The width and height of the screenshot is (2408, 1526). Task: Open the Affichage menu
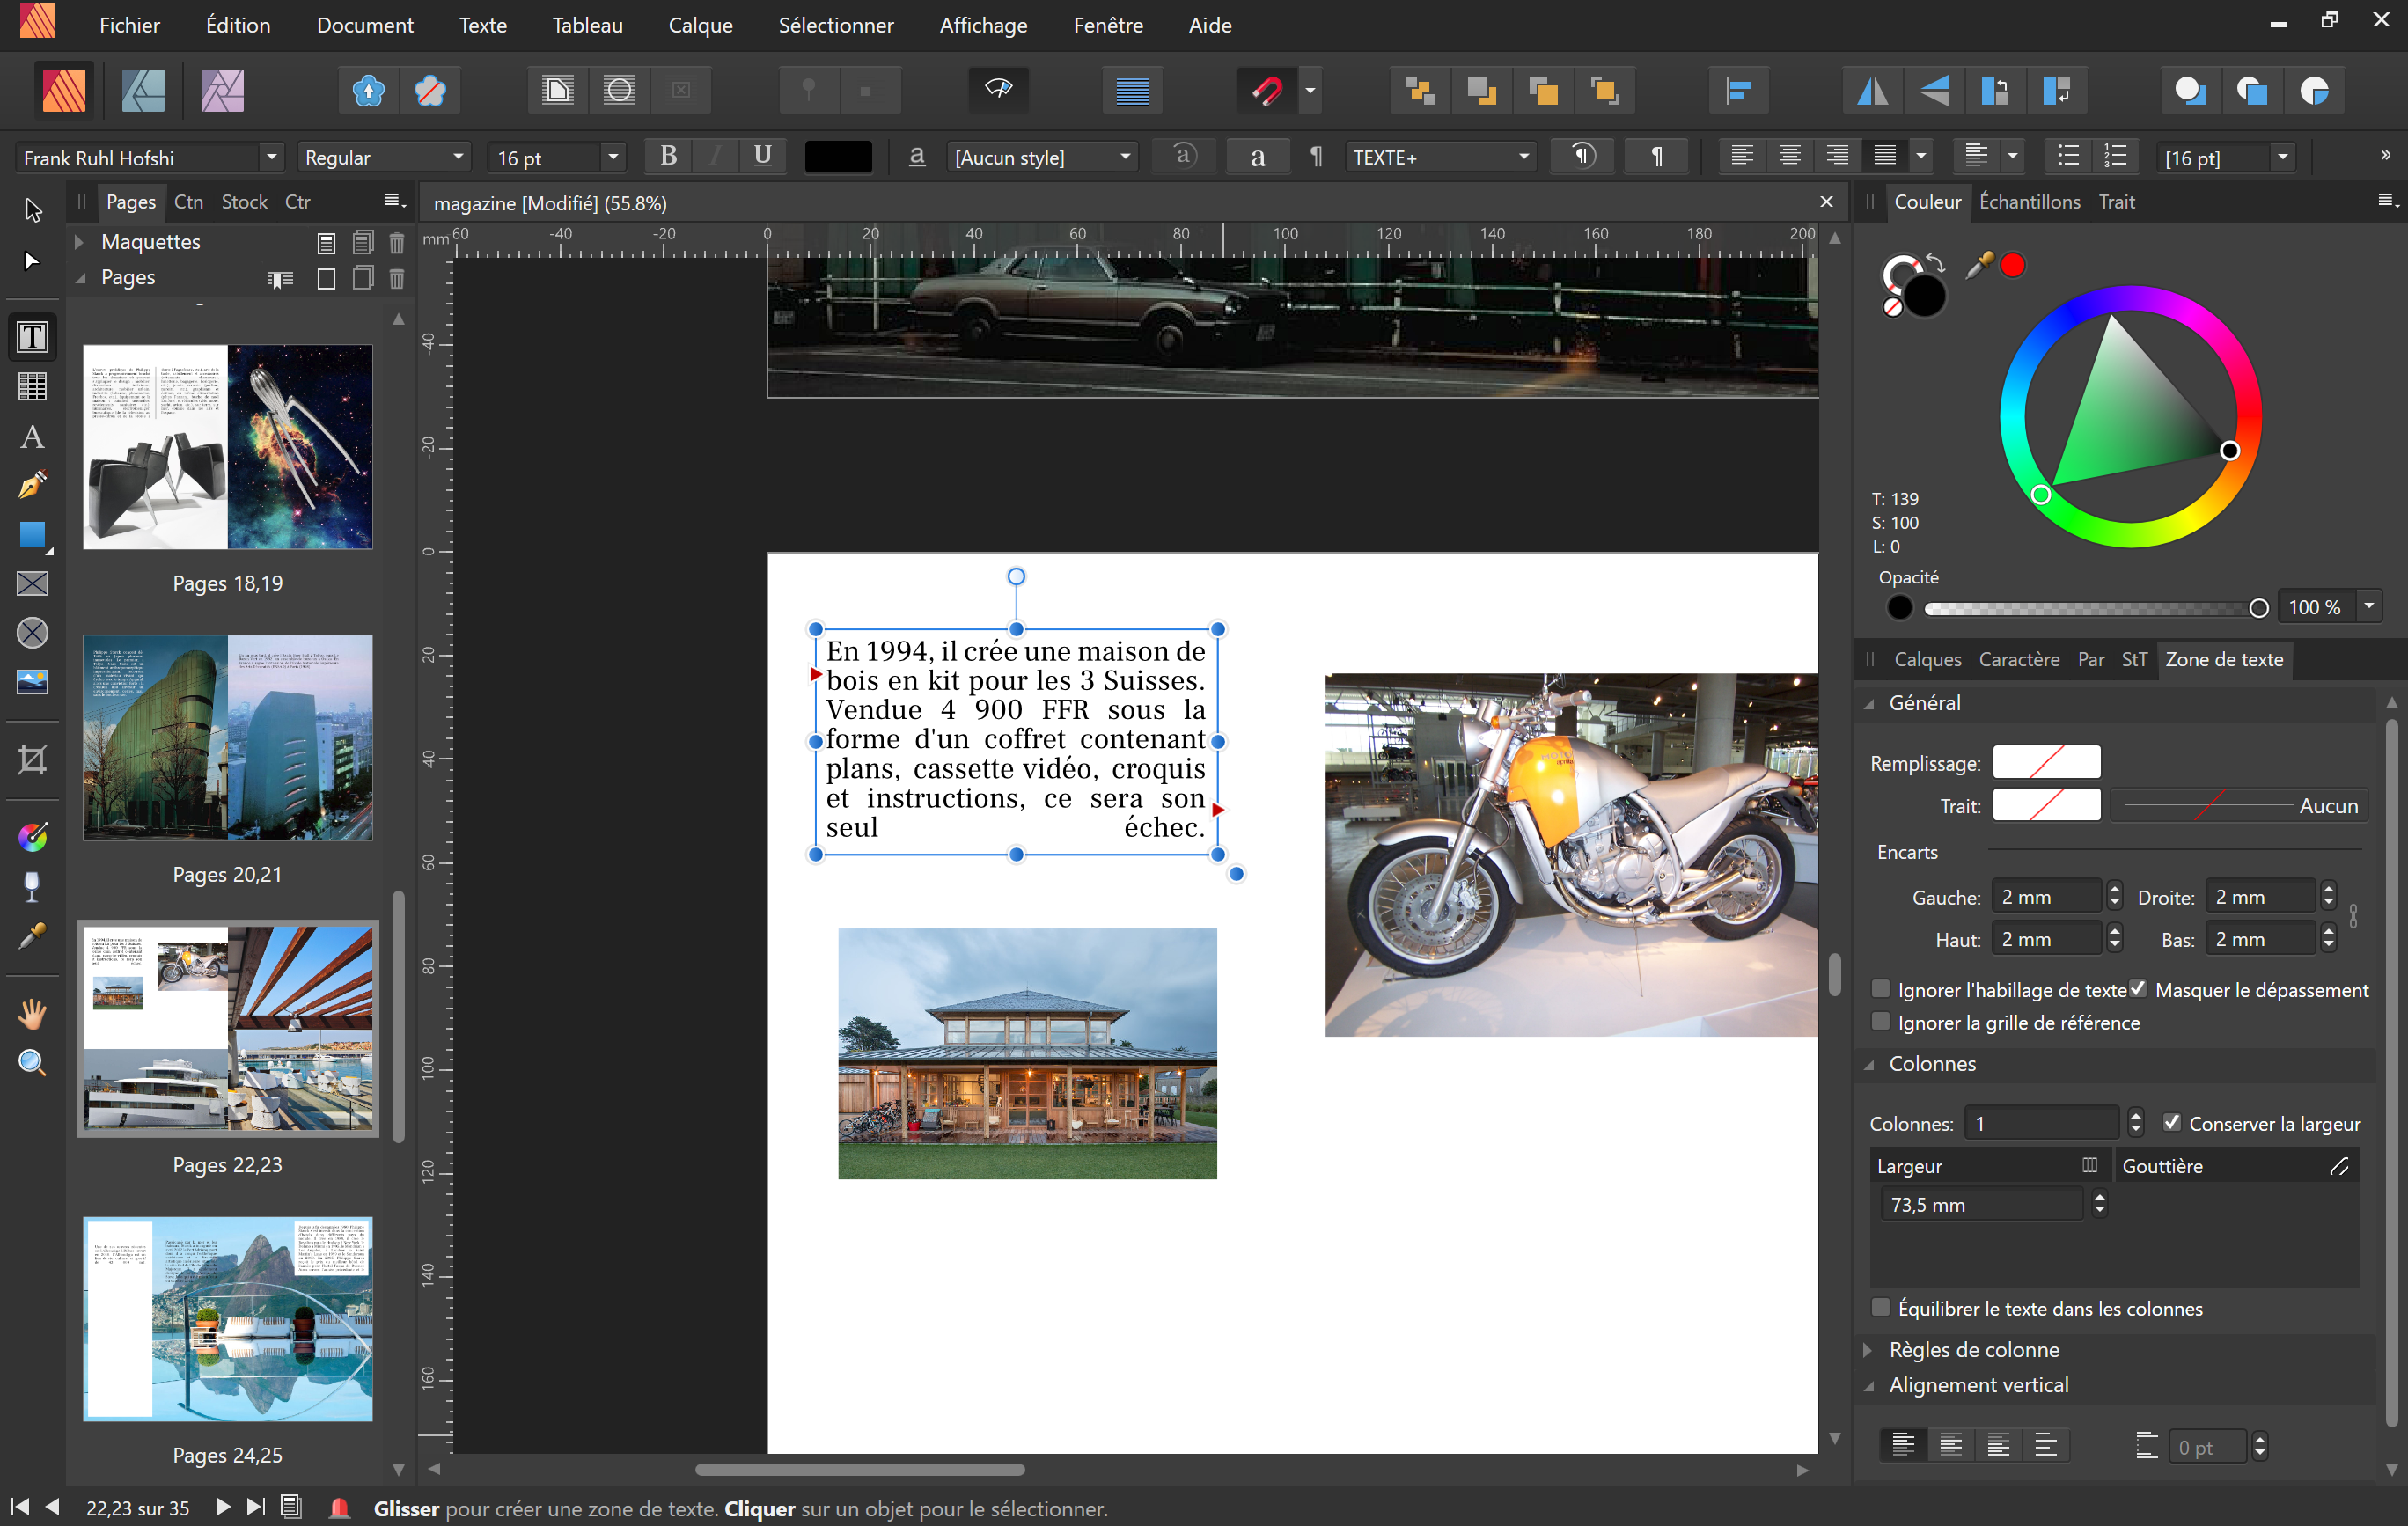983,25
